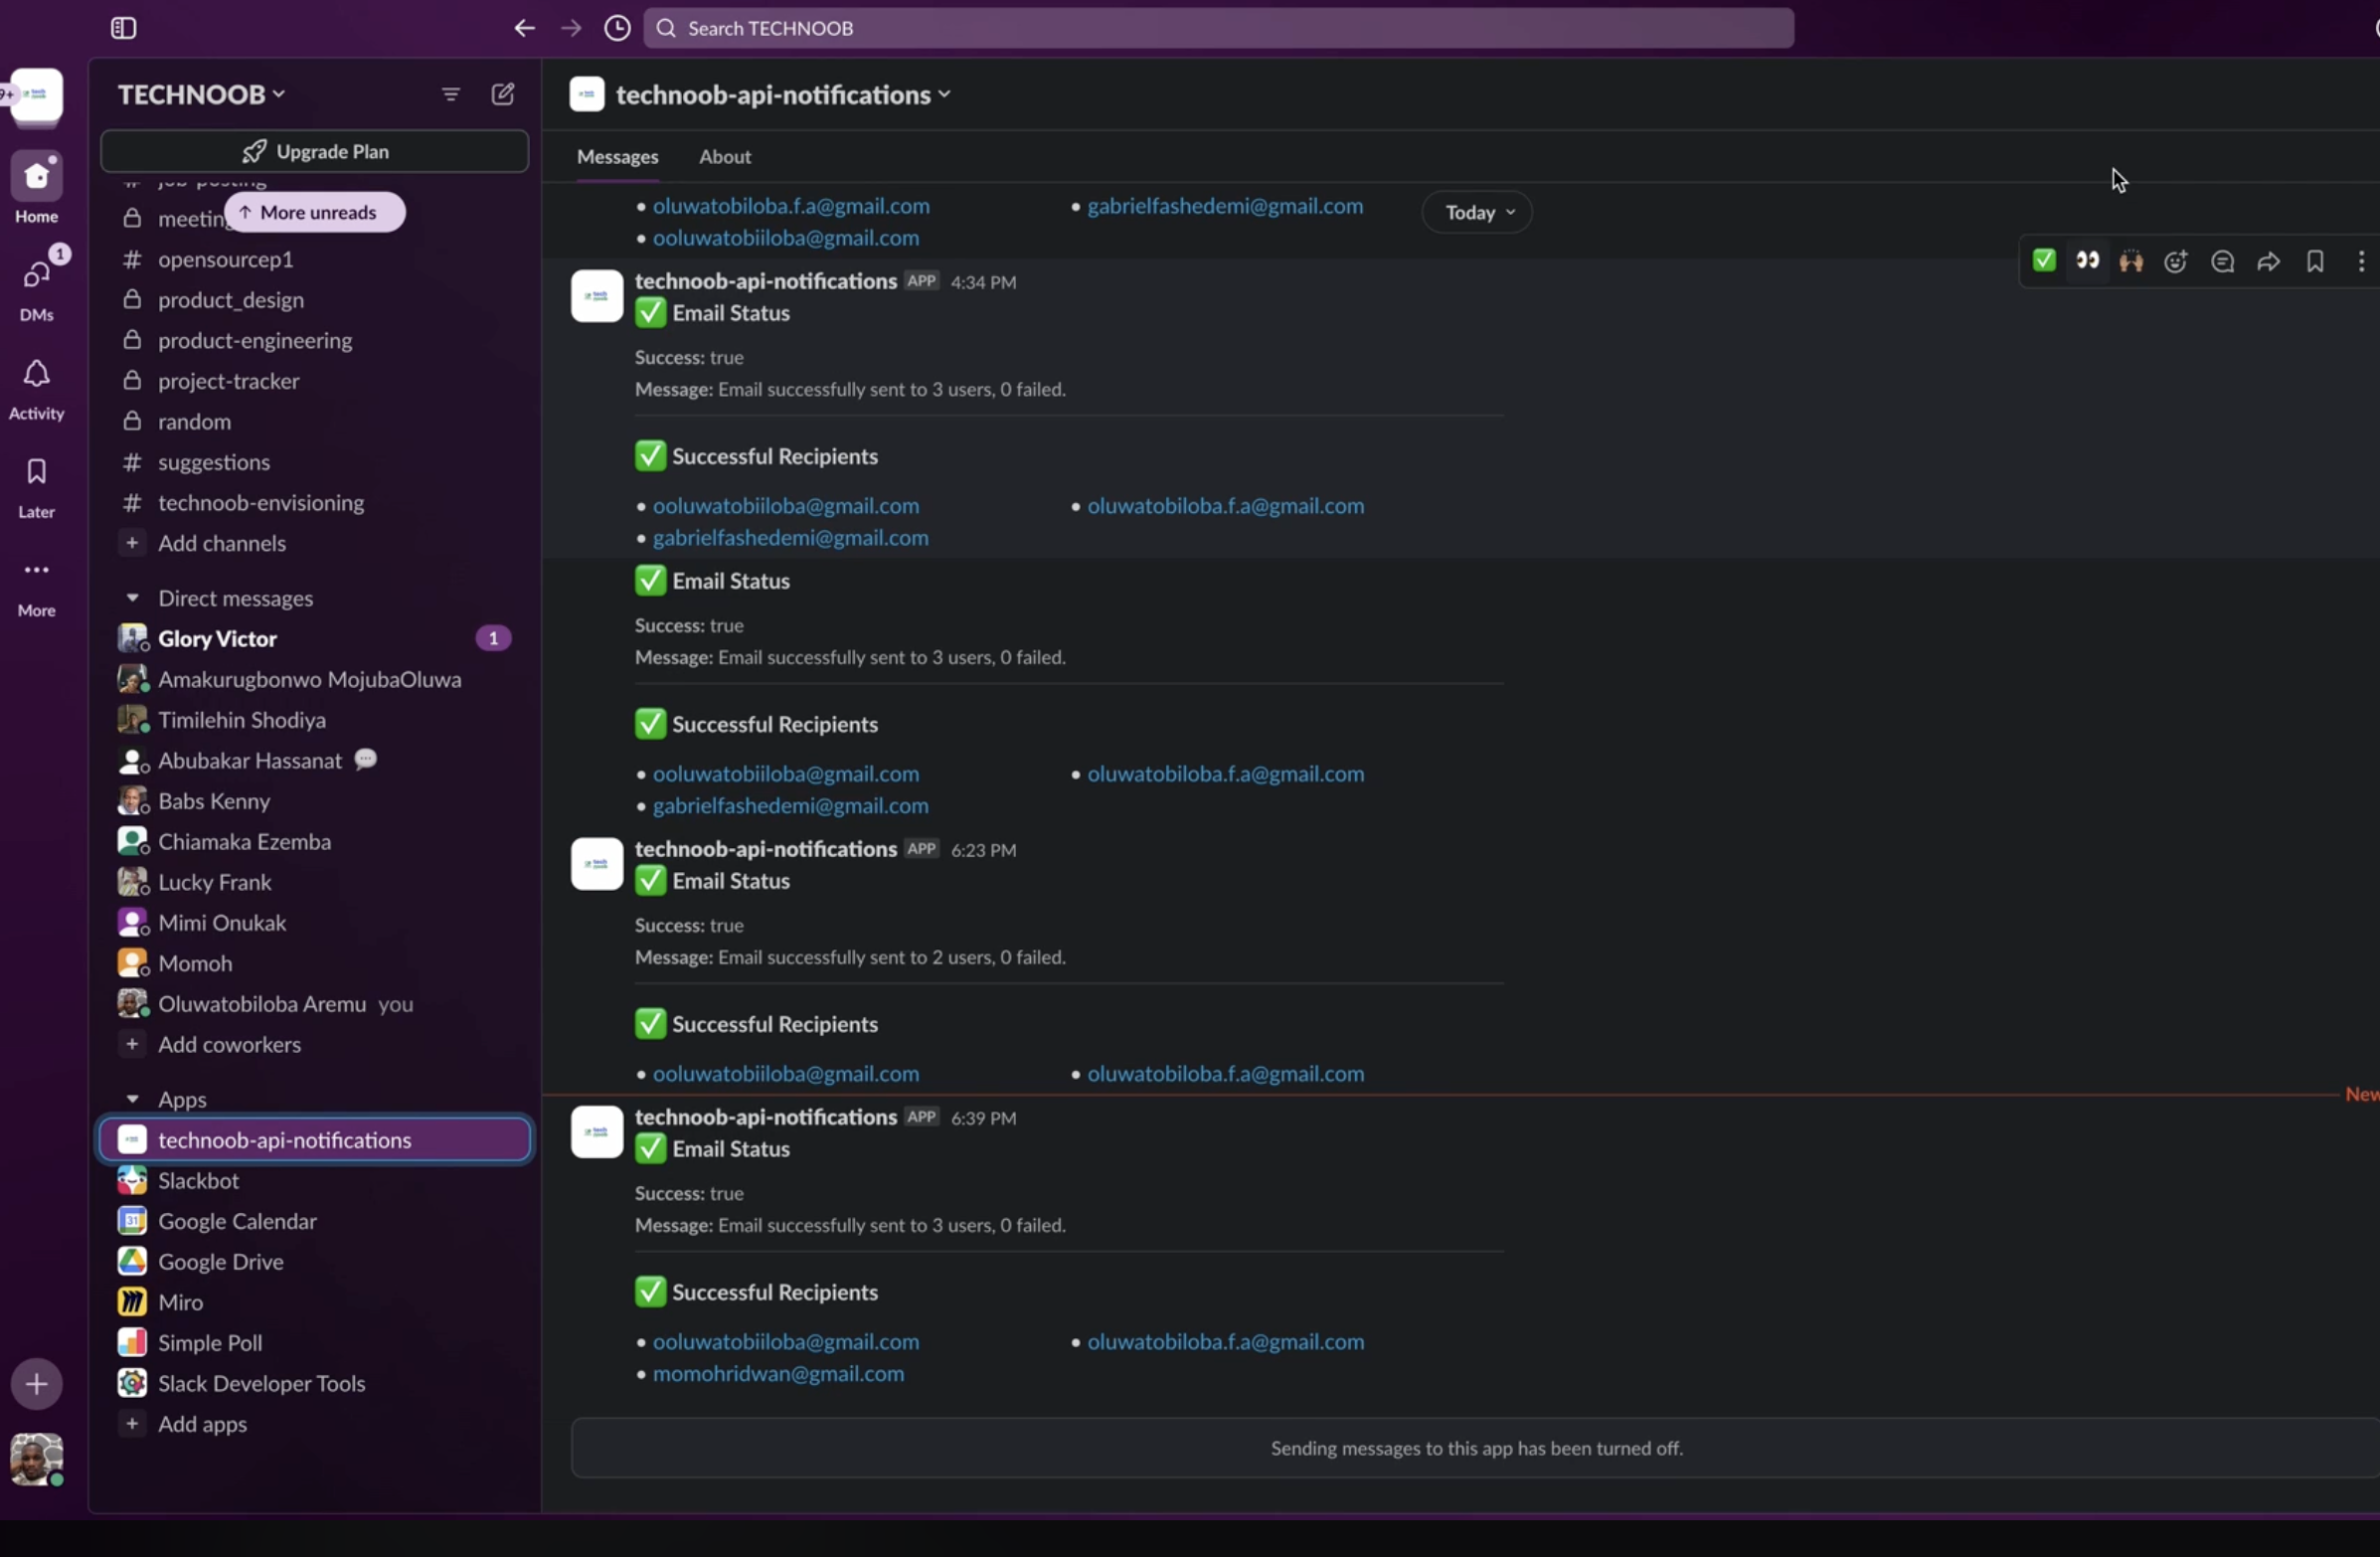Switch to the About tab
2380x1557 pixels.
pos(724,157)
